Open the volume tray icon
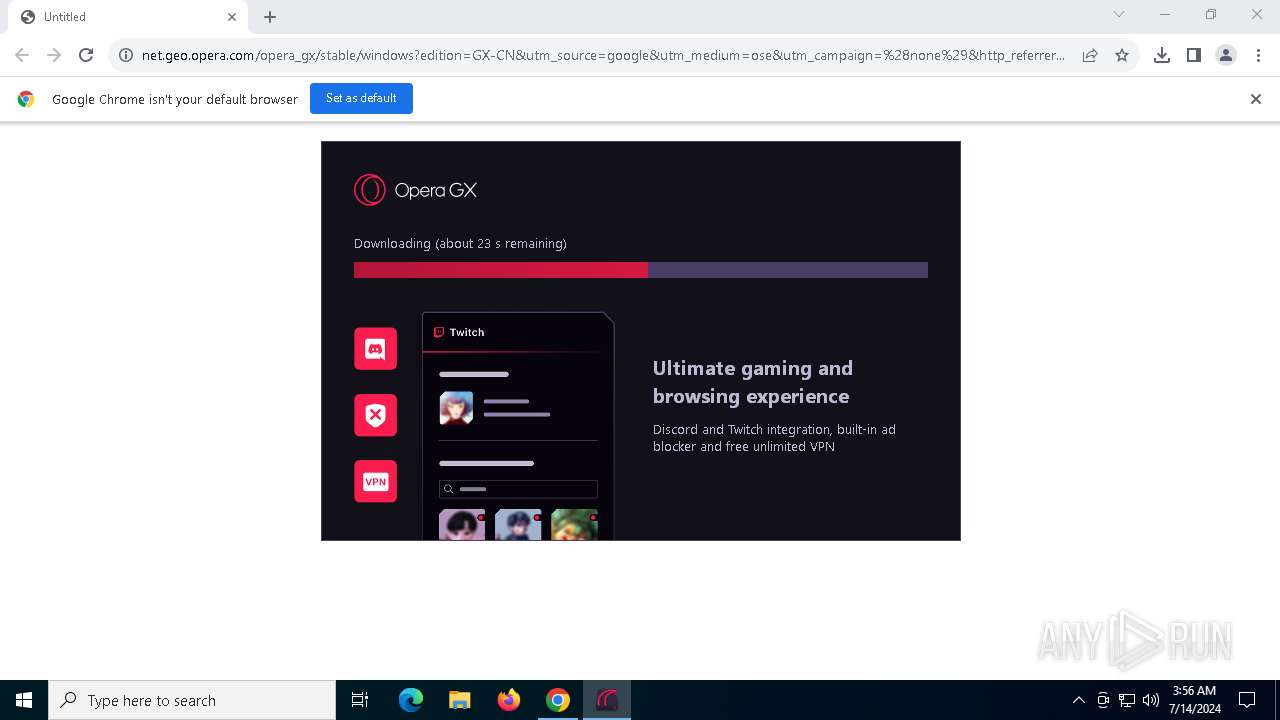 coord(1151,700)
